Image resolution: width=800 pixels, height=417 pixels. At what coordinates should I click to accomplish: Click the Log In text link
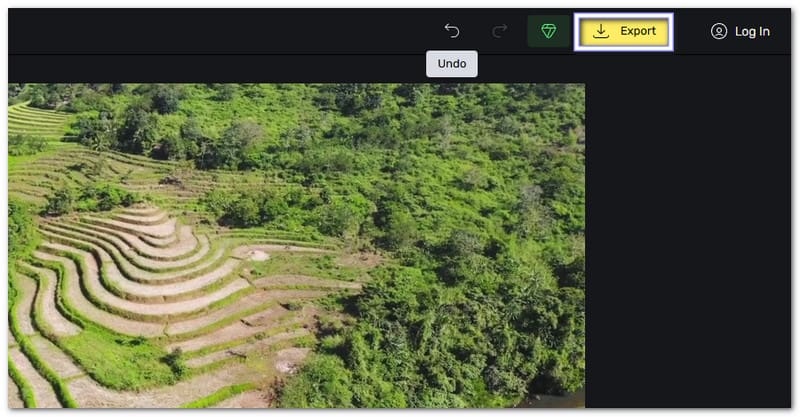[752, 31]
